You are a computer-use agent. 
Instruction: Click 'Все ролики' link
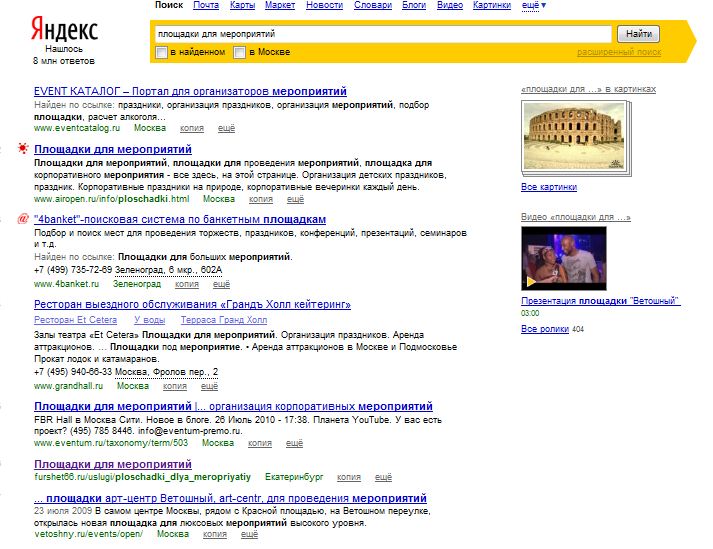(x=545, y=329)
